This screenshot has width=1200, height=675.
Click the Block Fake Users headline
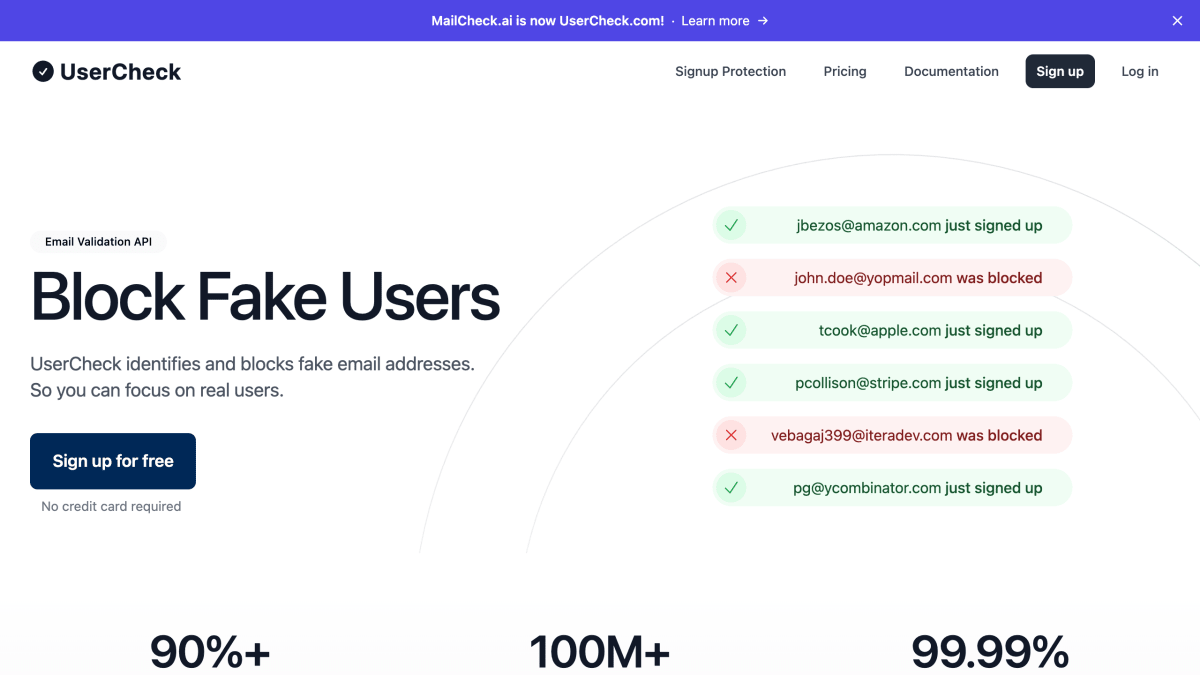(x=265, y=297)
